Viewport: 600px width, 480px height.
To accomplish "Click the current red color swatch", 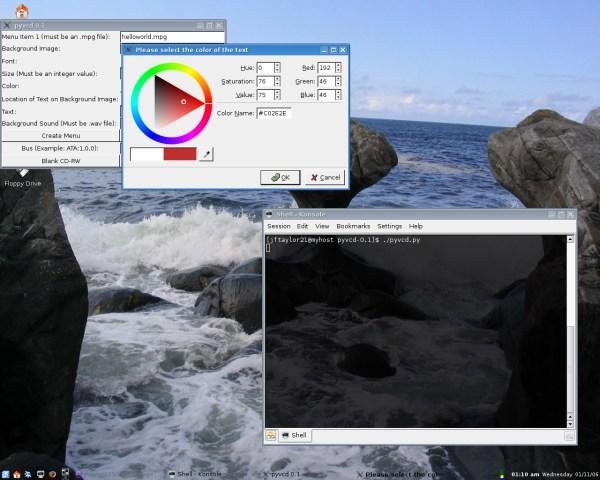I will point(180,154).
